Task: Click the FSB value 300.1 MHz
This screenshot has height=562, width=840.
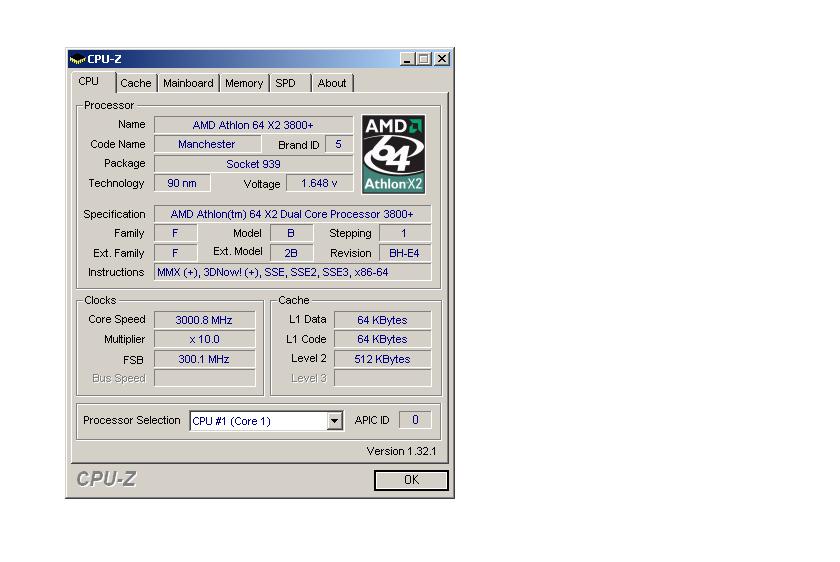Action: point(204,359)
